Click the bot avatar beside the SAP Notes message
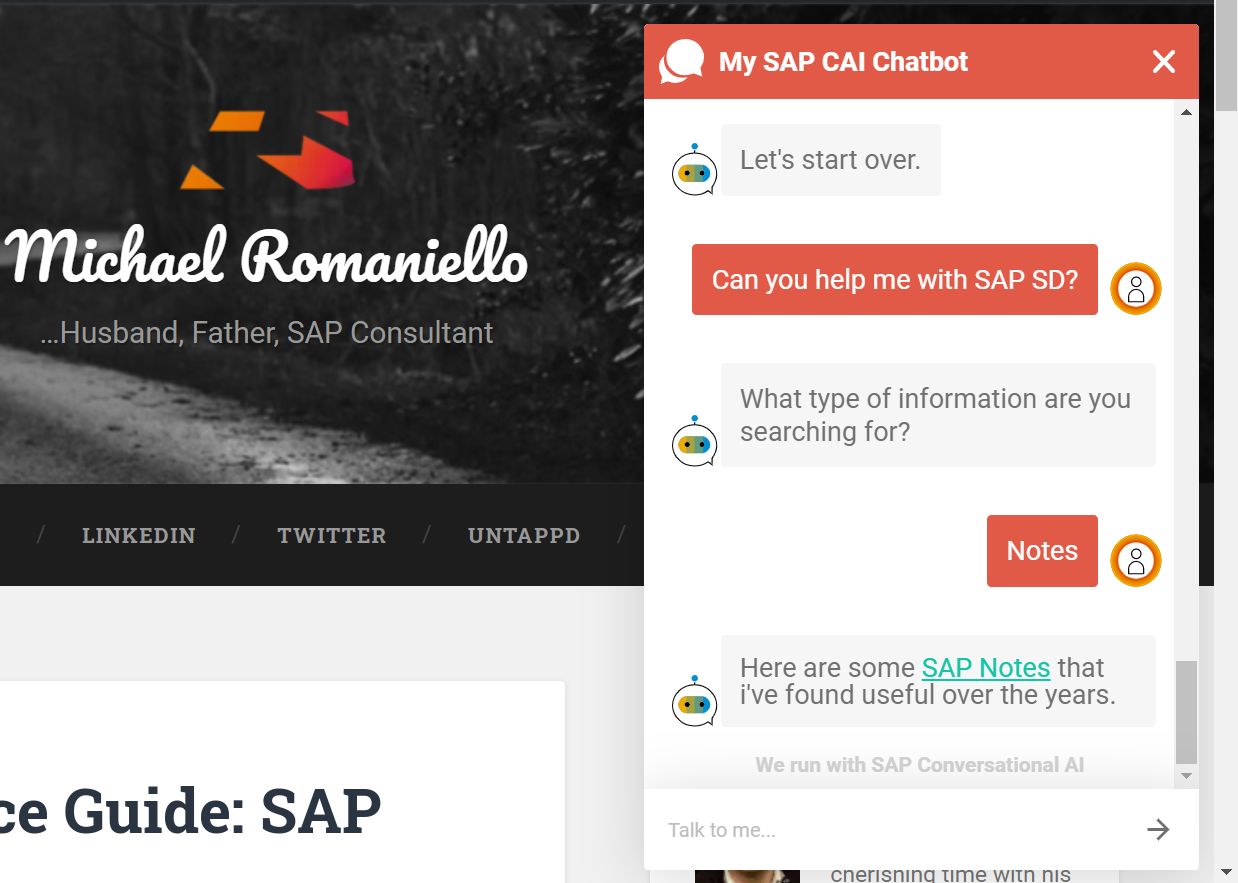 tap(694, 700)
